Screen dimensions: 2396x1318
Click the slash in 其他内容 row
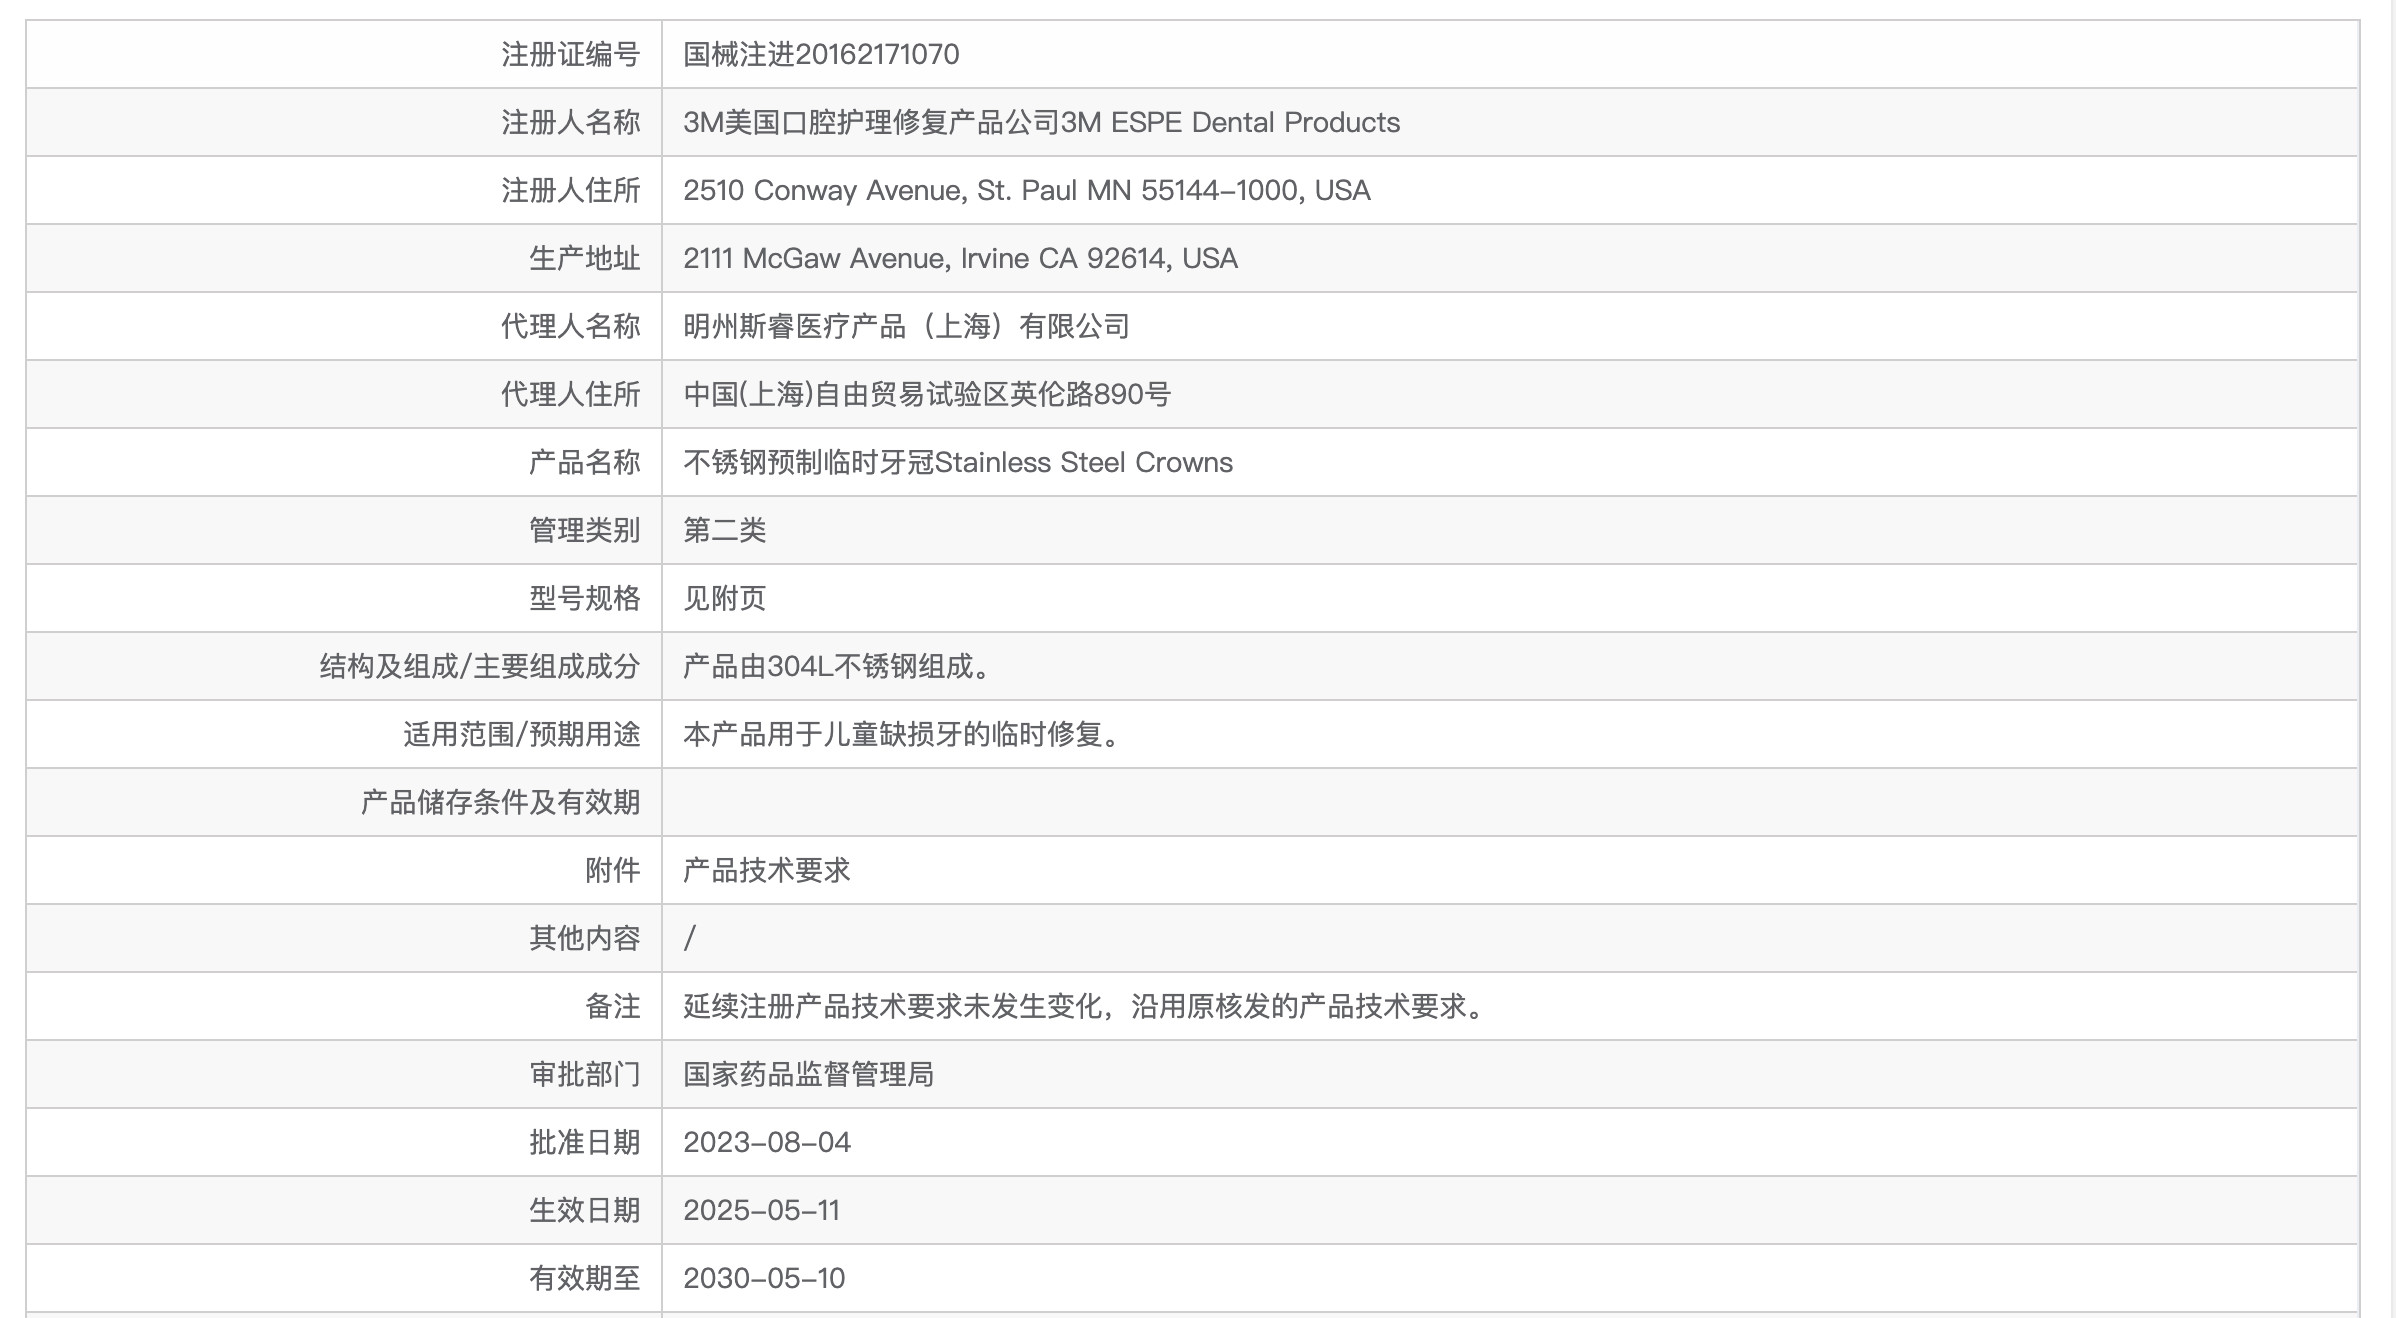pos(690,938)
